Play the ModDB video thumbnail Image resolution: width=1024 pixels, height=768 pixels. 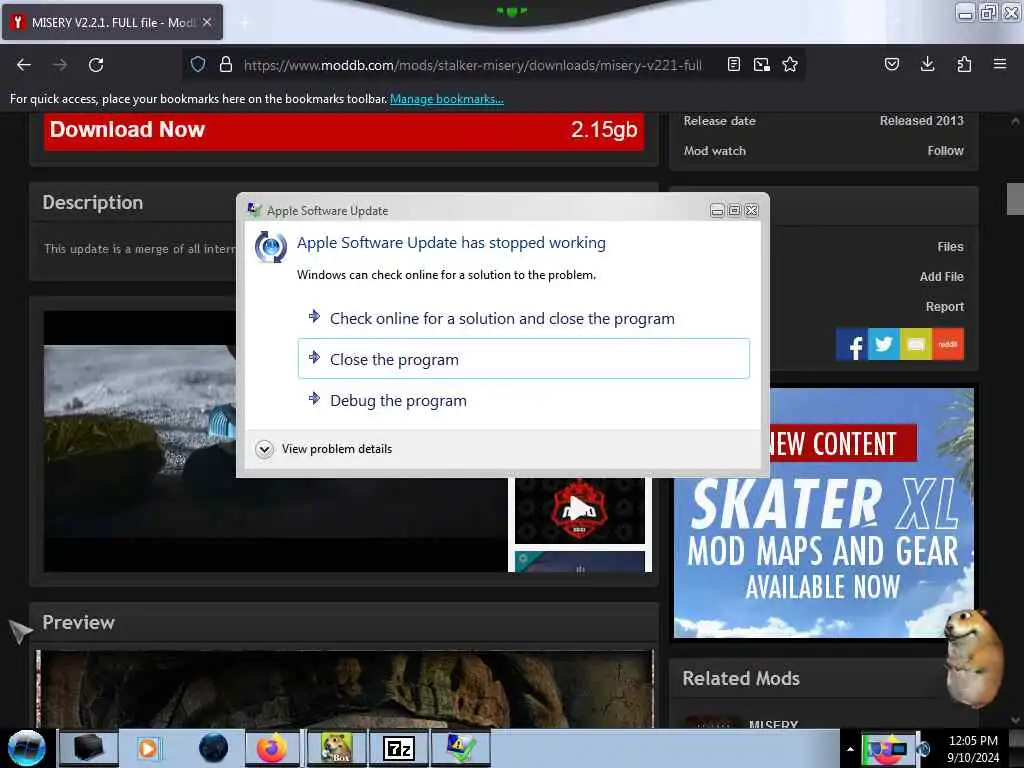point(579,510)
